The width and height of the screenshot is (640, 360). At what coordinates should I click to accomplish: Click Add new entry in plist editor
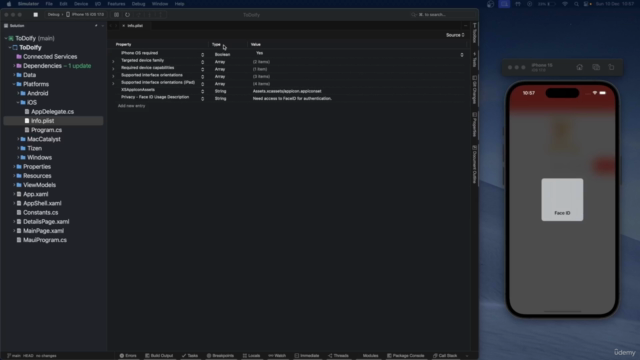tap(131, 106)
